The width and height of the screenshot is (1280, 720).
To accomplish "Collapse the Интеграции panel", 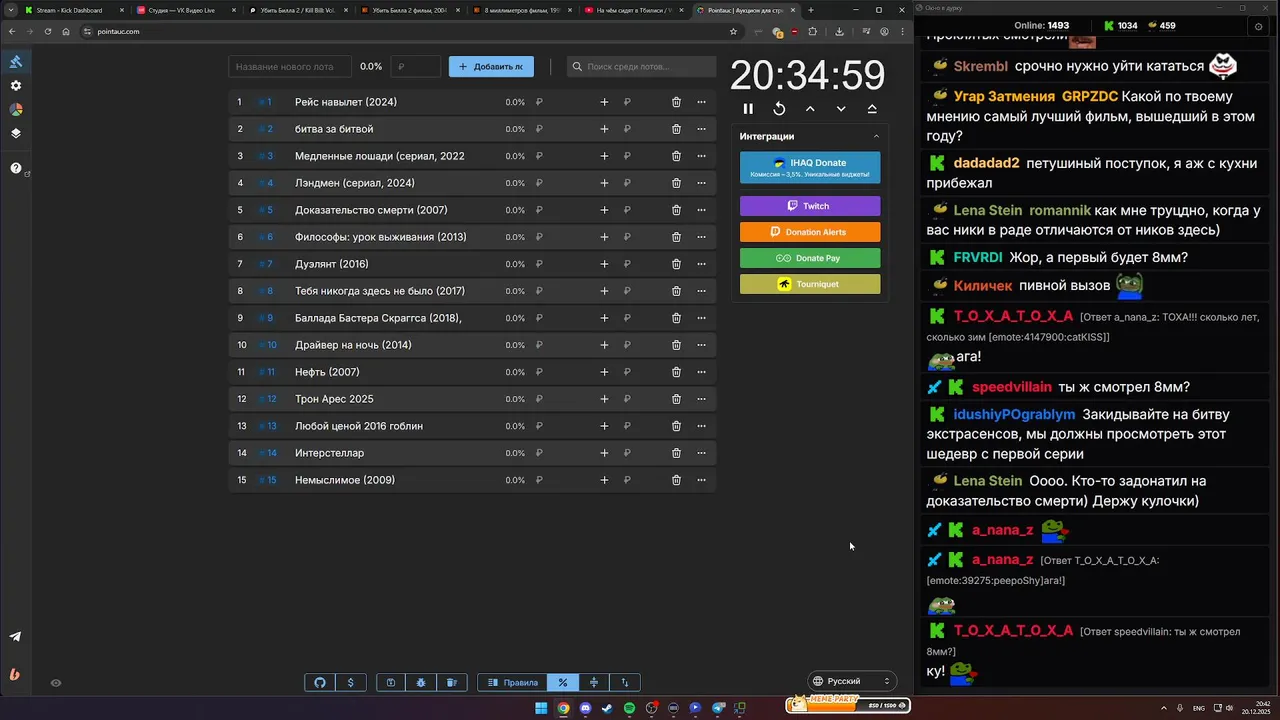I will coord(876,136).
